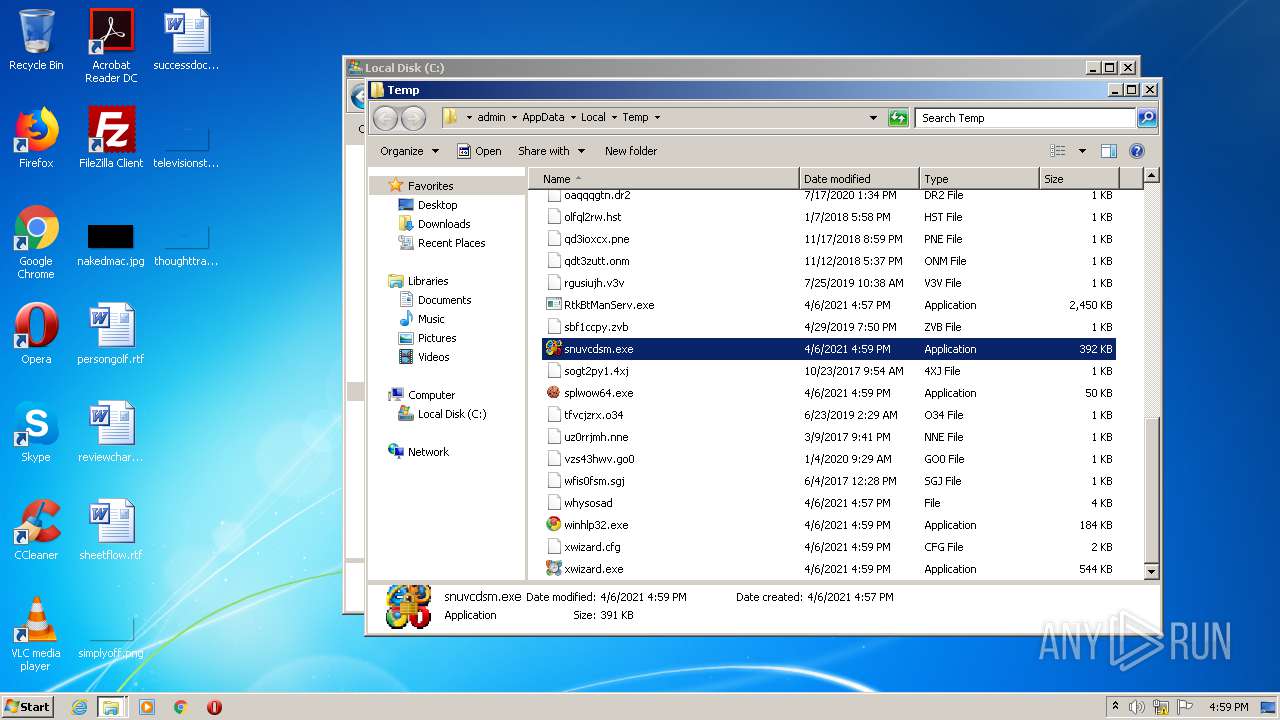Select Favorites in navigation pane
Screen dimensions: 1280x720
click(x=430, y=186)
